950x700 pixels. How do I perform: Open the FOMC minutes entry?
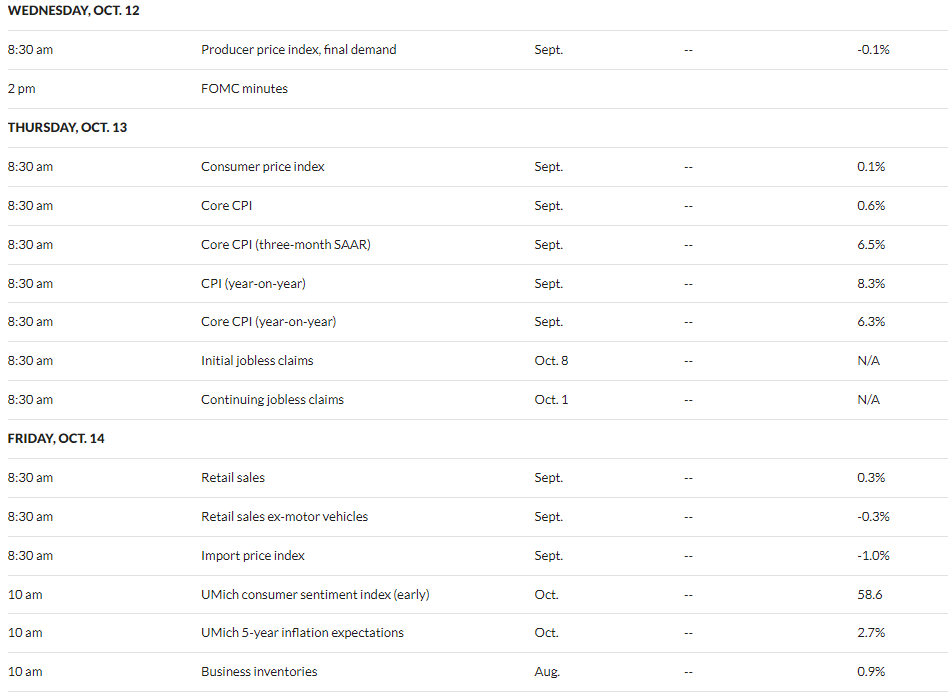(244, 88)
